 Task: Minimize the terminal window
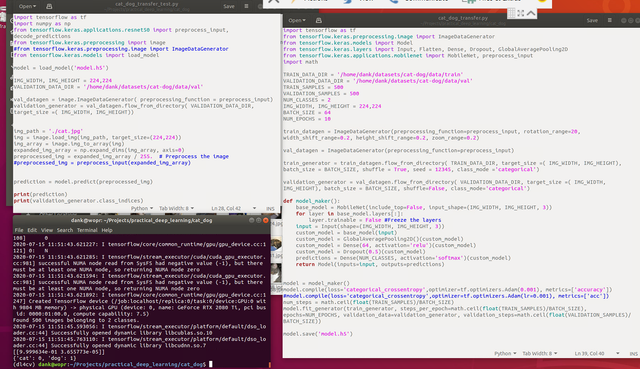click(x=251, y=220)
